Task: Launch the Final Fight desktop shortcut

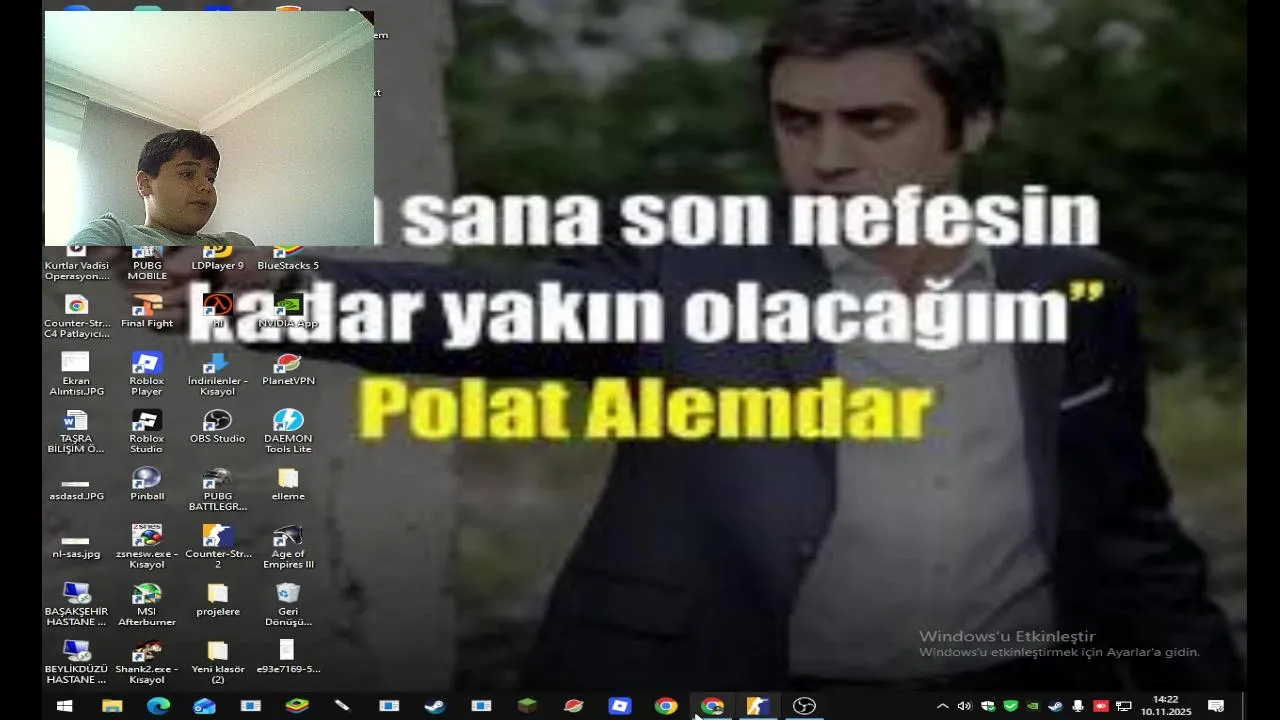Action: pyautogui.click(x=147, y=311)
